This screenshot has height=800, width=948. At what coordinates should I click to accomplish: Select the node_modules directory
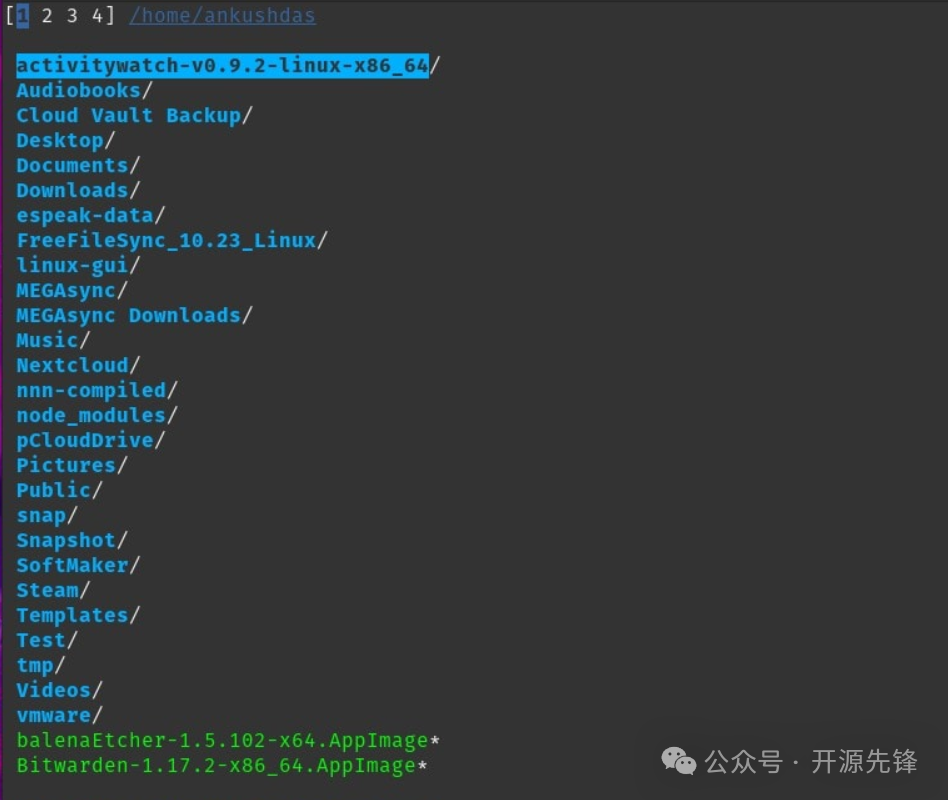pyautogui.click(x=97, y=415)
